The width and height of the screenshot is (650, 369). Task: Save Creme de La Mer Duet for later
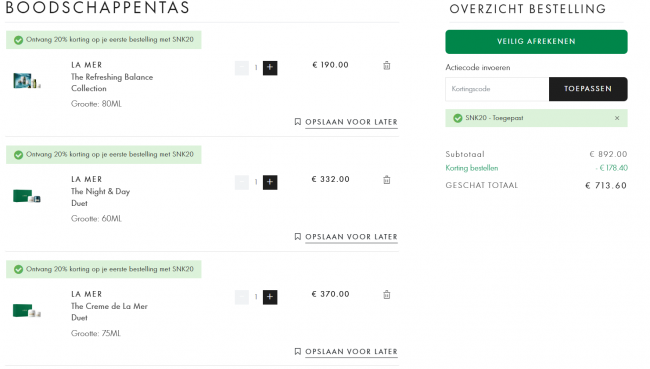tap(346, 352)
